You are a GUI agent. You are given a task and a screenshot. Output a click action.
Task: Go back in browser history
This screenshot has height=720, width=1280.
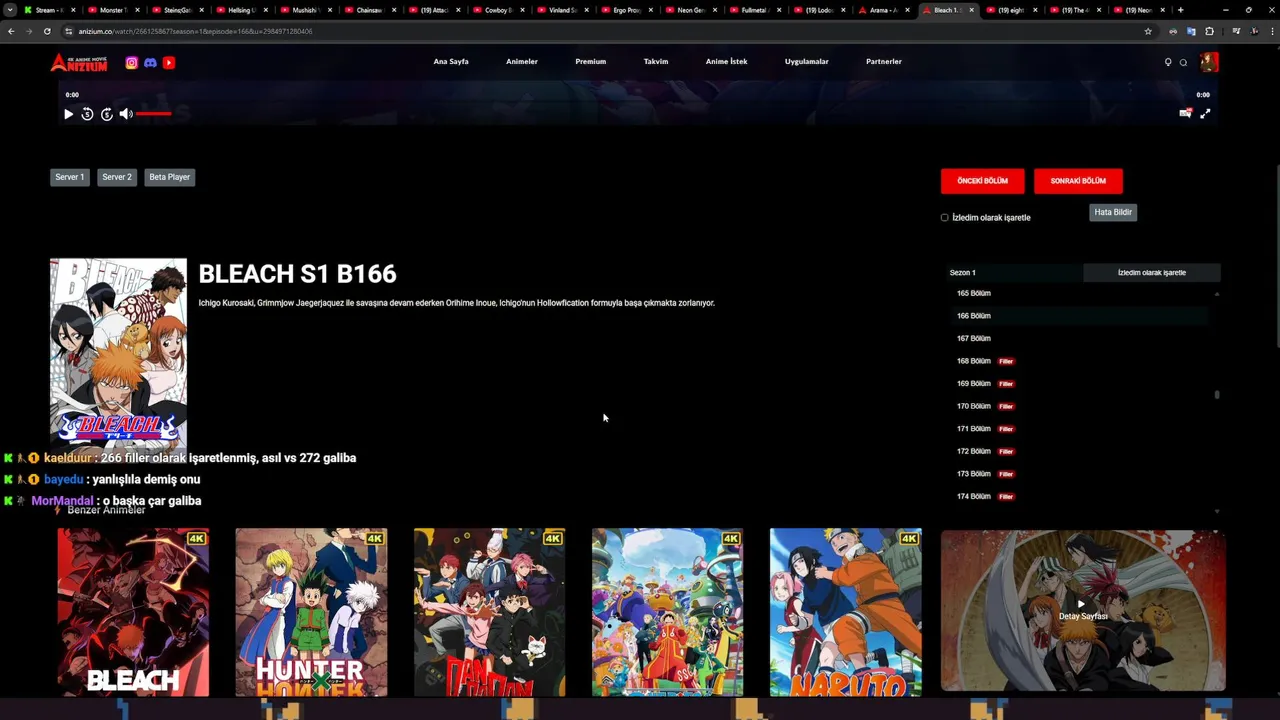(11, 31)
